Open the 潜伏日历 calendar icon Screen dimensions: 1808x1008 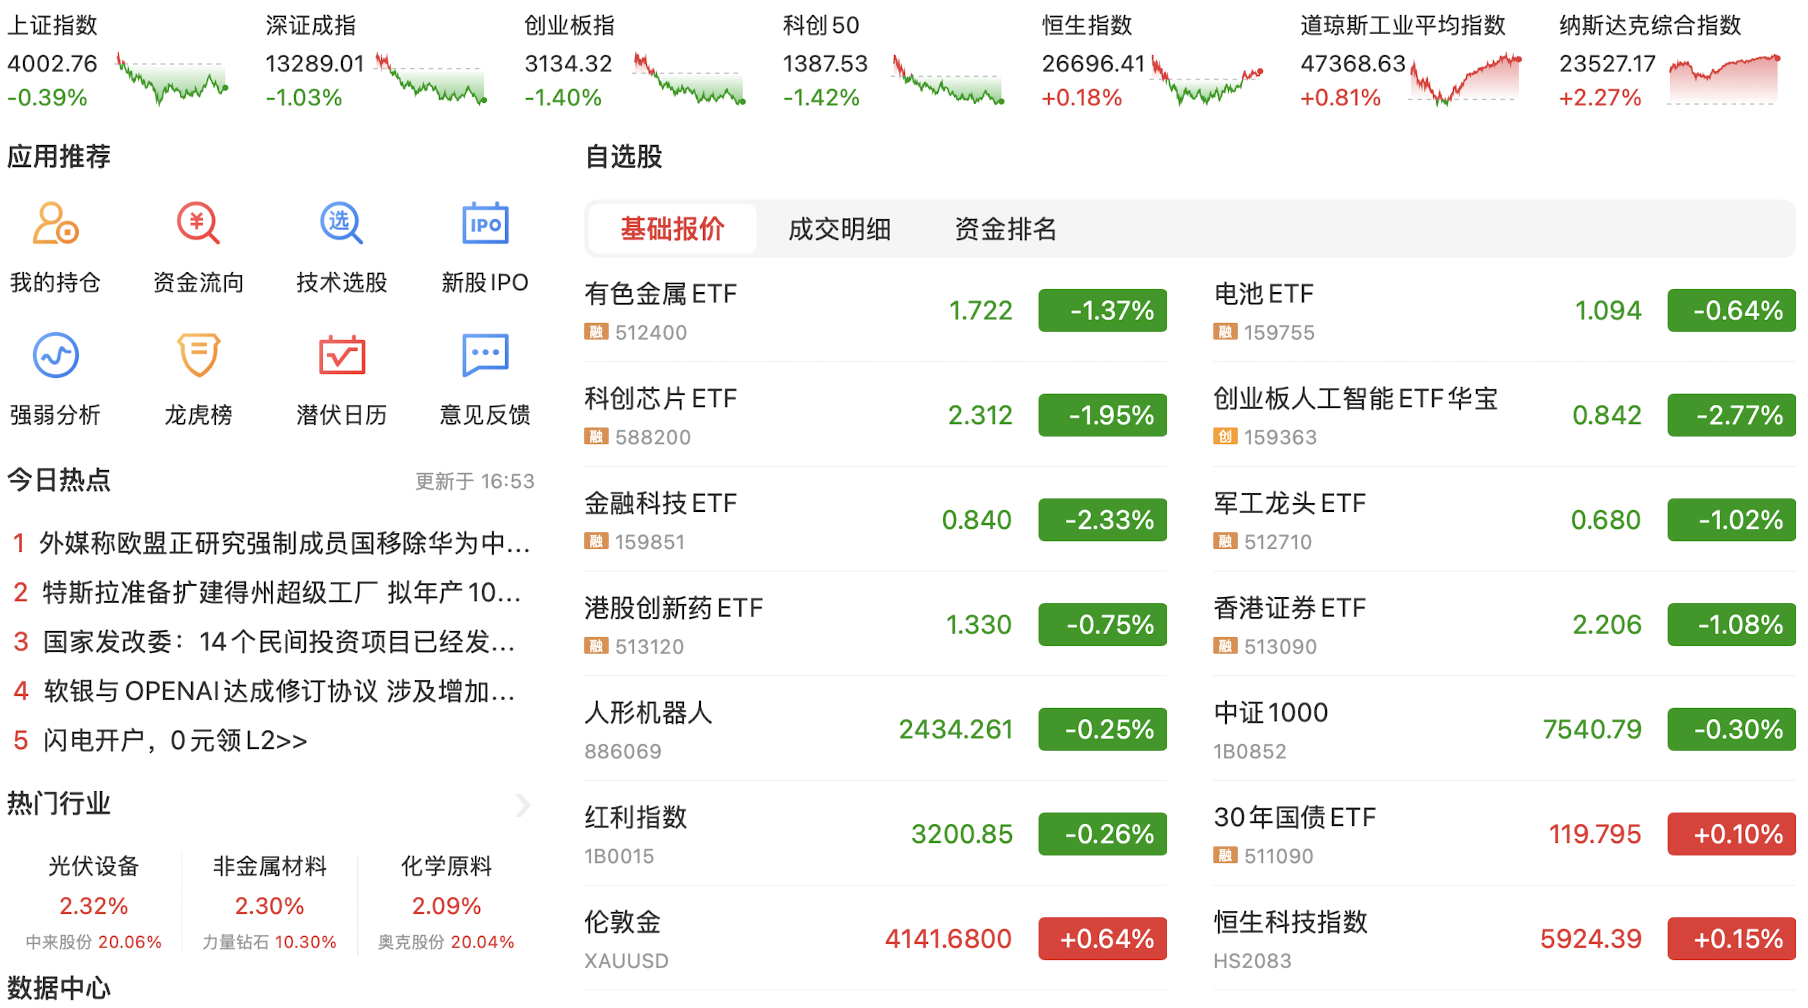[341, 356]
